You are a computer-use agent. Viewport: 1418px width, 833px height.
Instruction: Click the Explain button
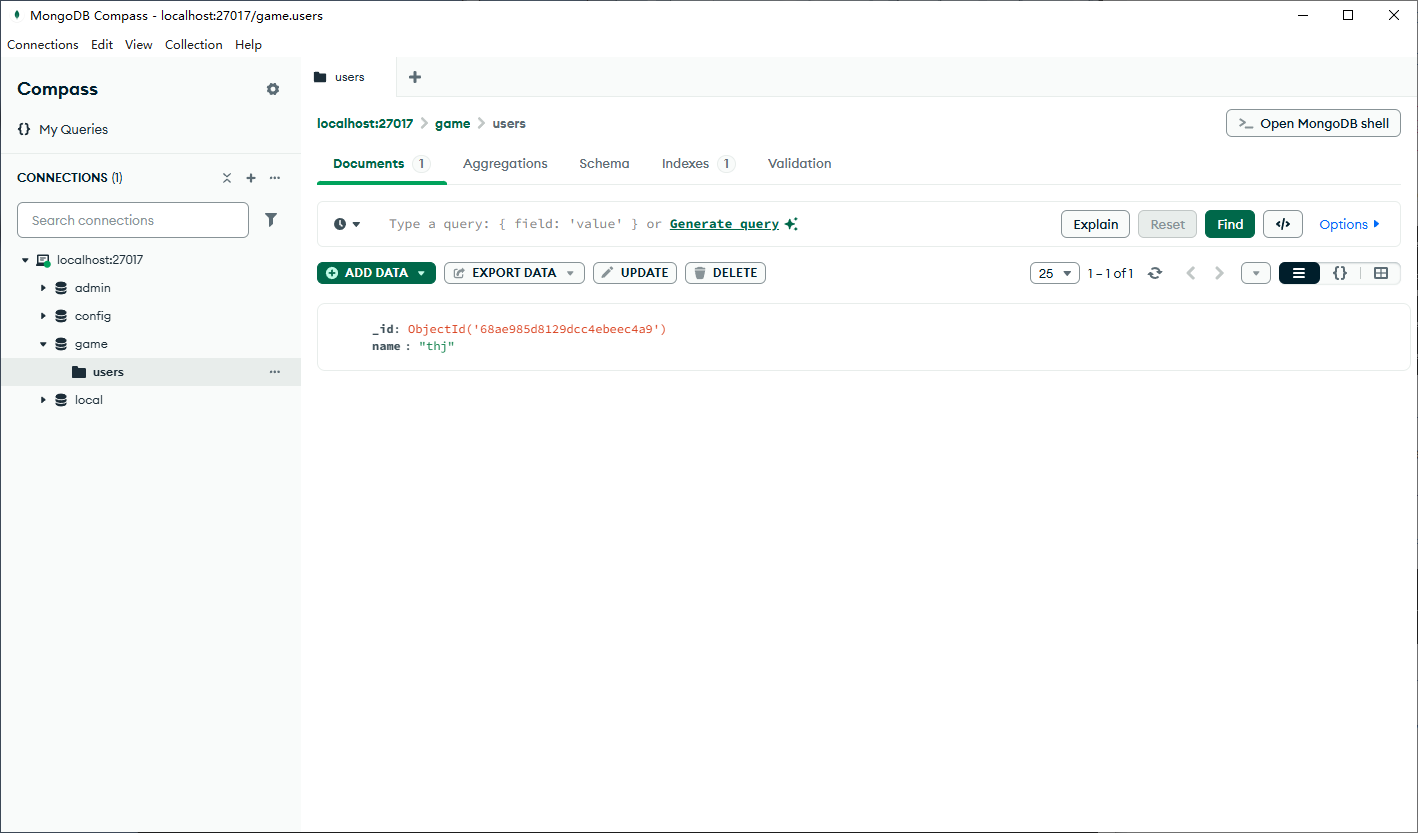point(1096,224)
